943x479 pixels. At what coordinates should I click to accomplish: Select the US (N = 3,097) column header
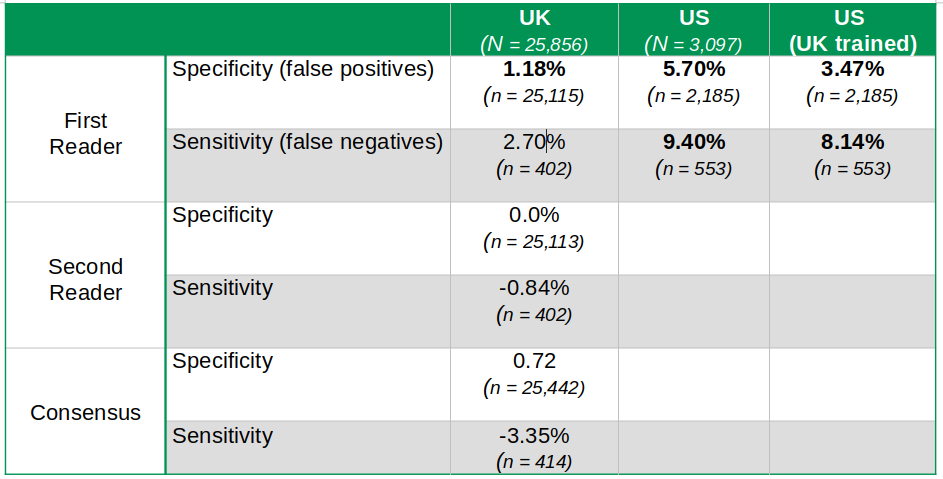(x=693, y=30)
